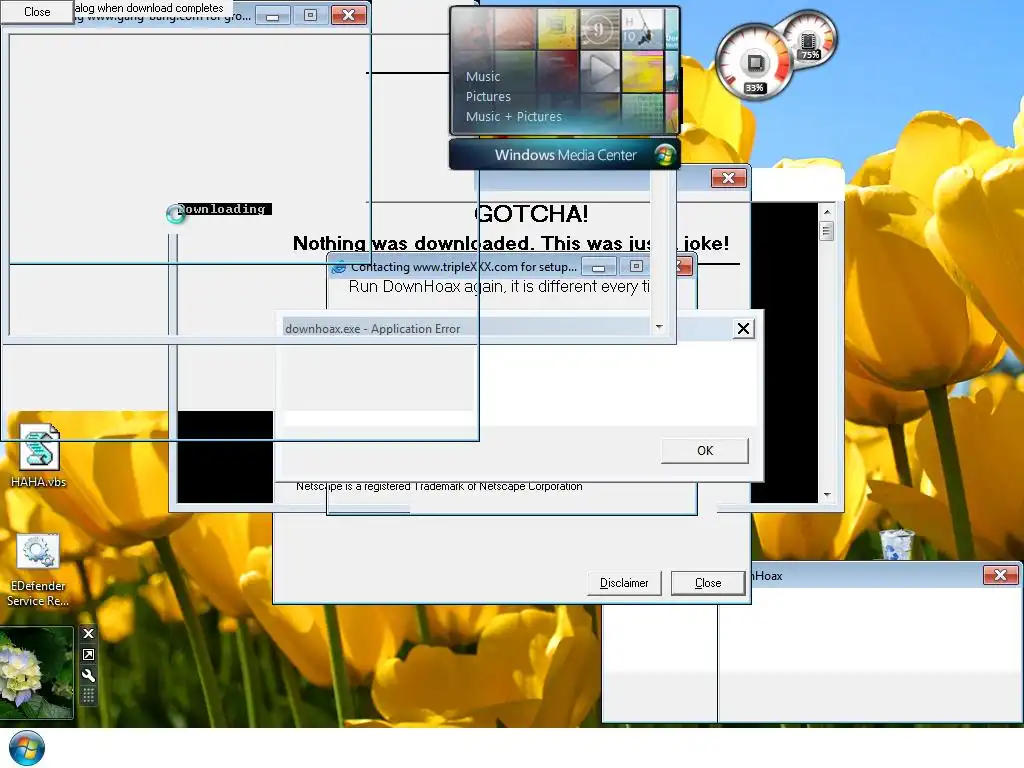Click the CPU meter gadget dial
1024x768 pixels.
754,63
